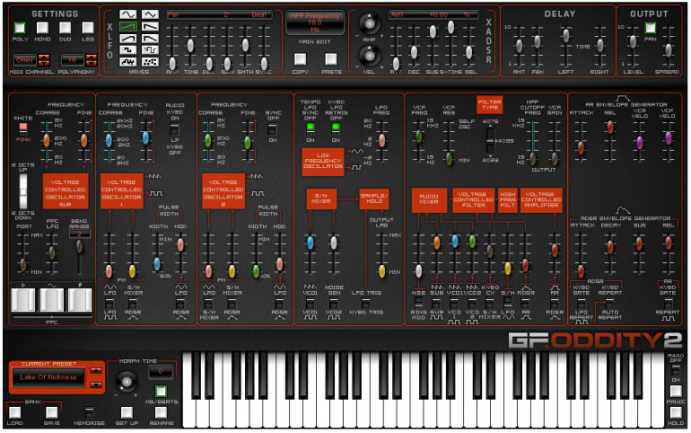The width and height of the screenshot is (691, 433).
Task: Decrease MIDI Channel with down arrow
Action: pos(44,63)
